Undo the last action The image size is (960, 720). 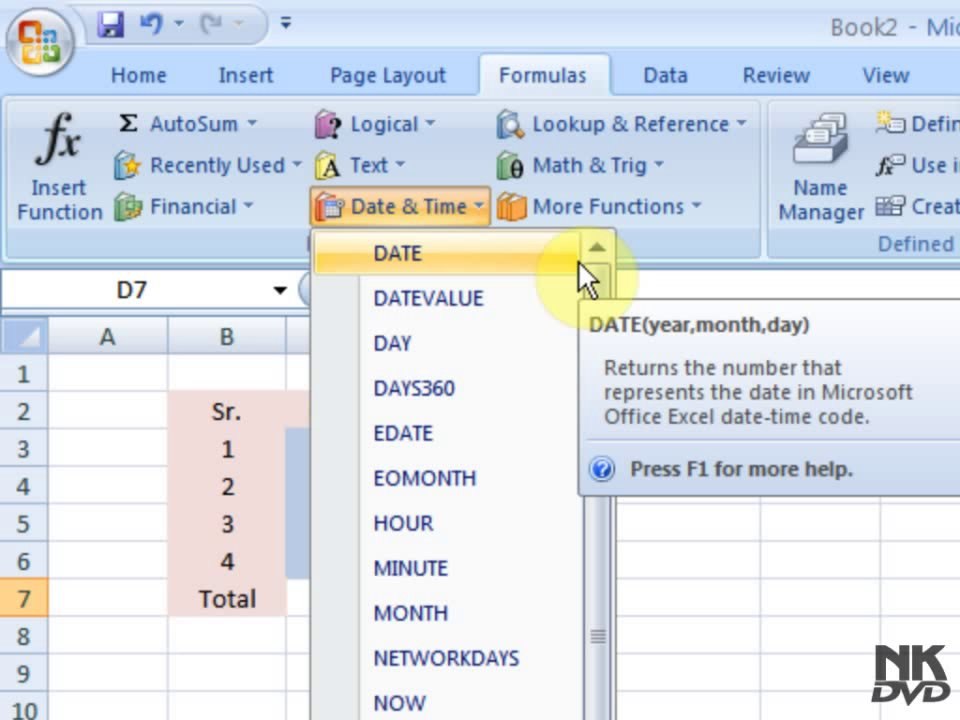coord(151,24)
